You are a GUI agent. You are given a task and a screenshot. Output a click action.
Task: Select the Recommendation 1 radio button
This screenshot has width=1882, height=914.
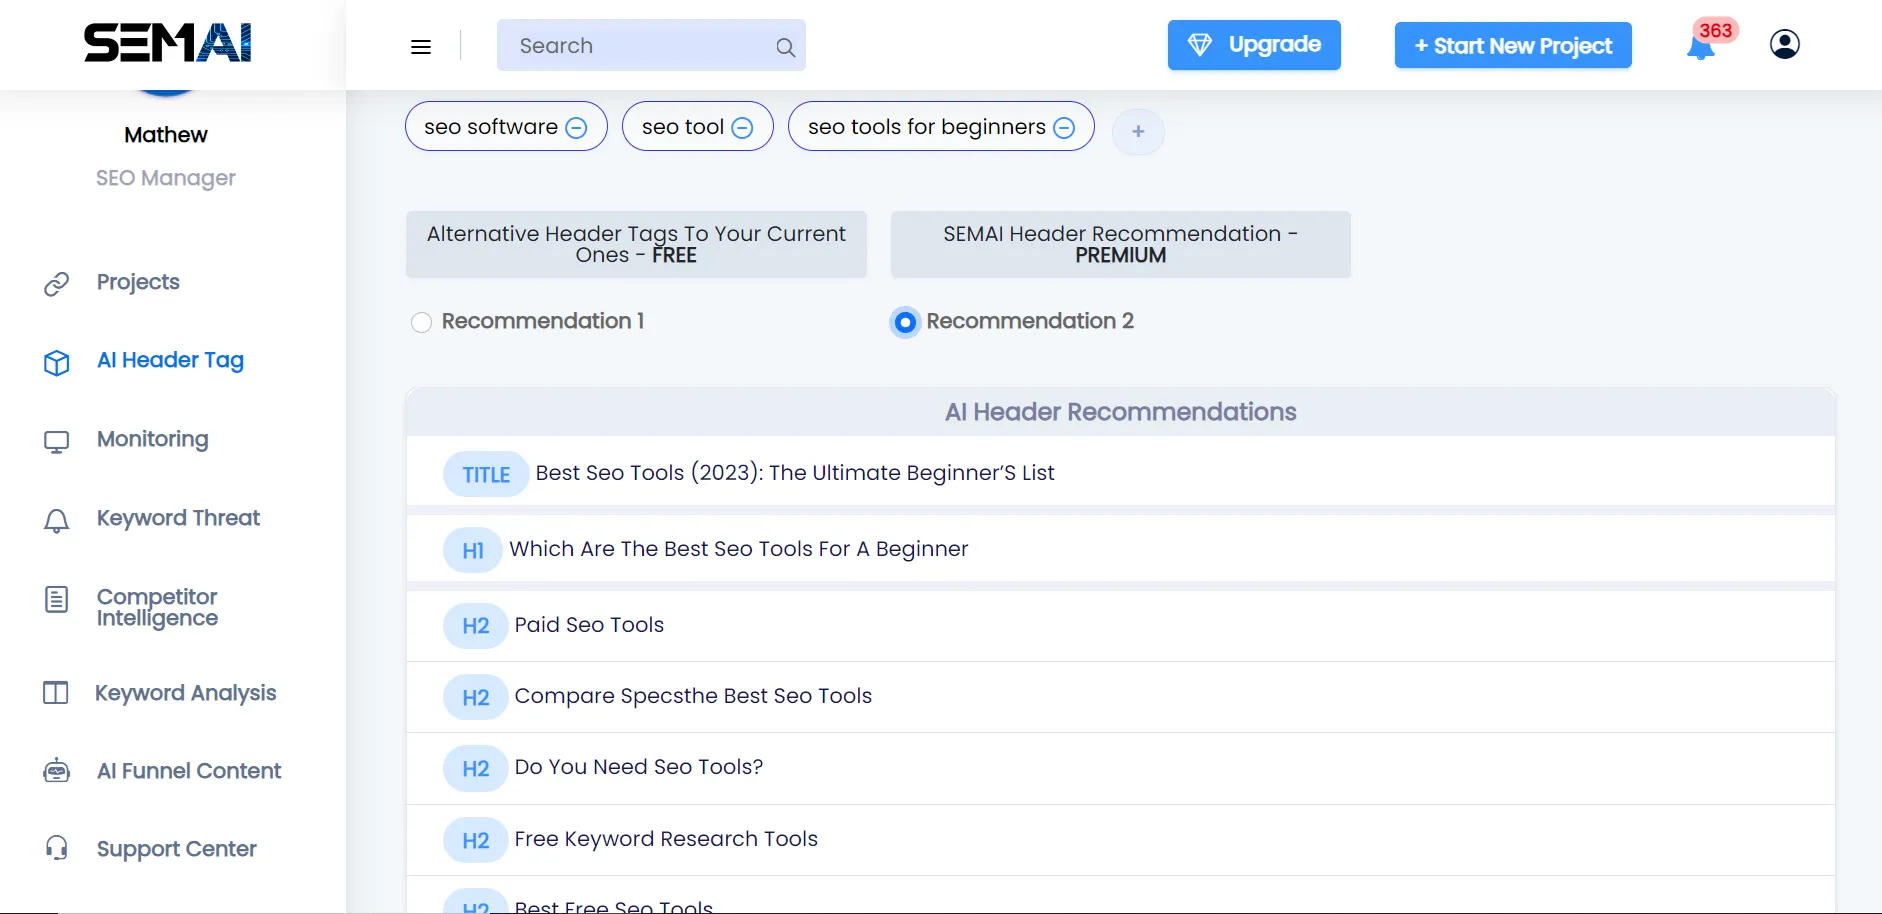[x=420, y=322]
